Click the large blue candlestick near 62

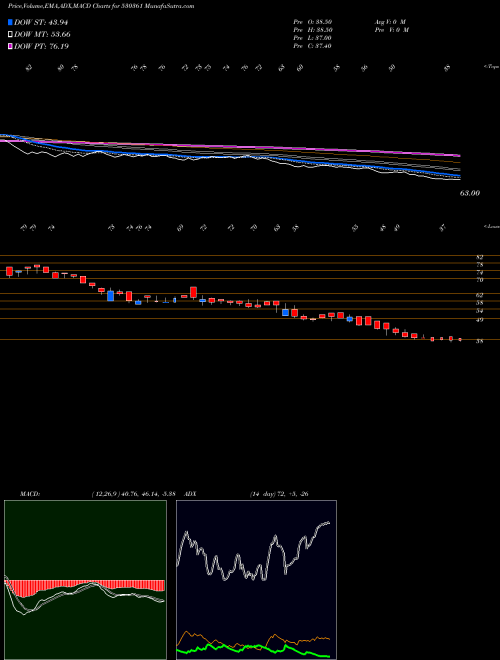[x=110, y=295]
